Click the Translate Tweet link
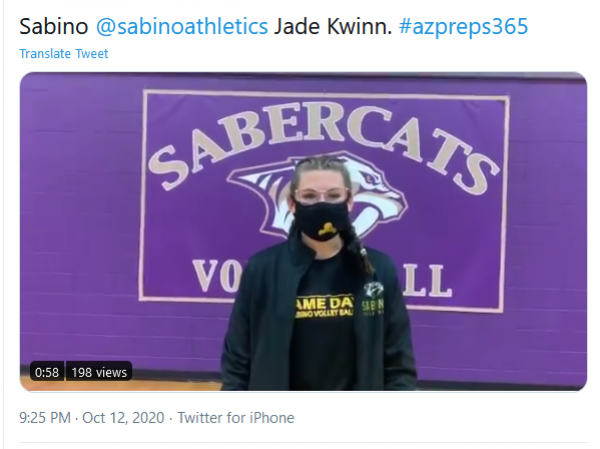This screenshot has width=600, height=449. 64,54
